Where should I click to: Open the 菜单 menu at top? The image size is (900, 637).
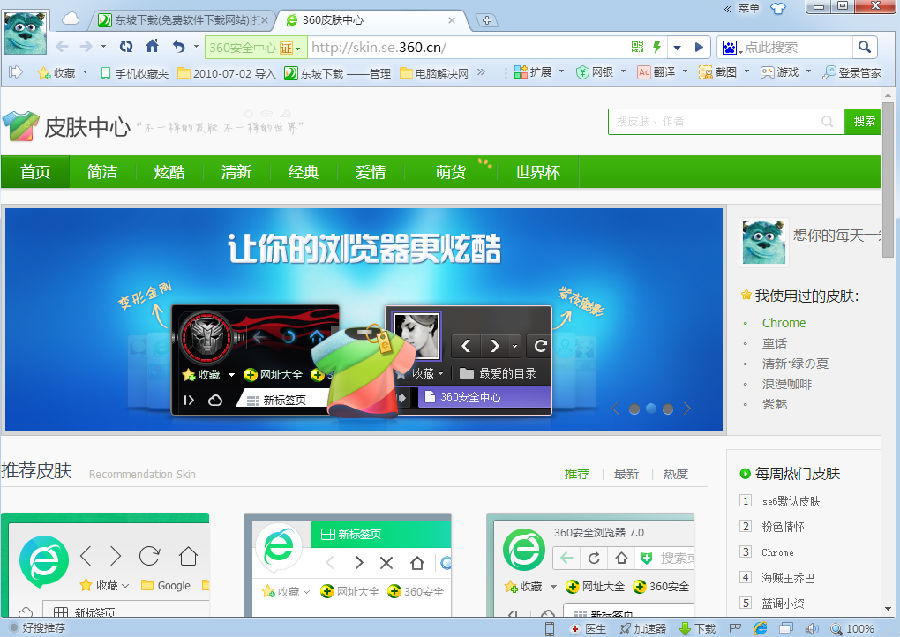coord(748,8)
